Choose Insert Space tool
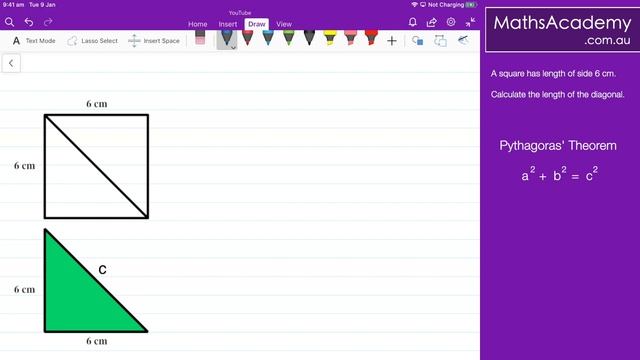 pyautogui.click(x=154, y=41)
